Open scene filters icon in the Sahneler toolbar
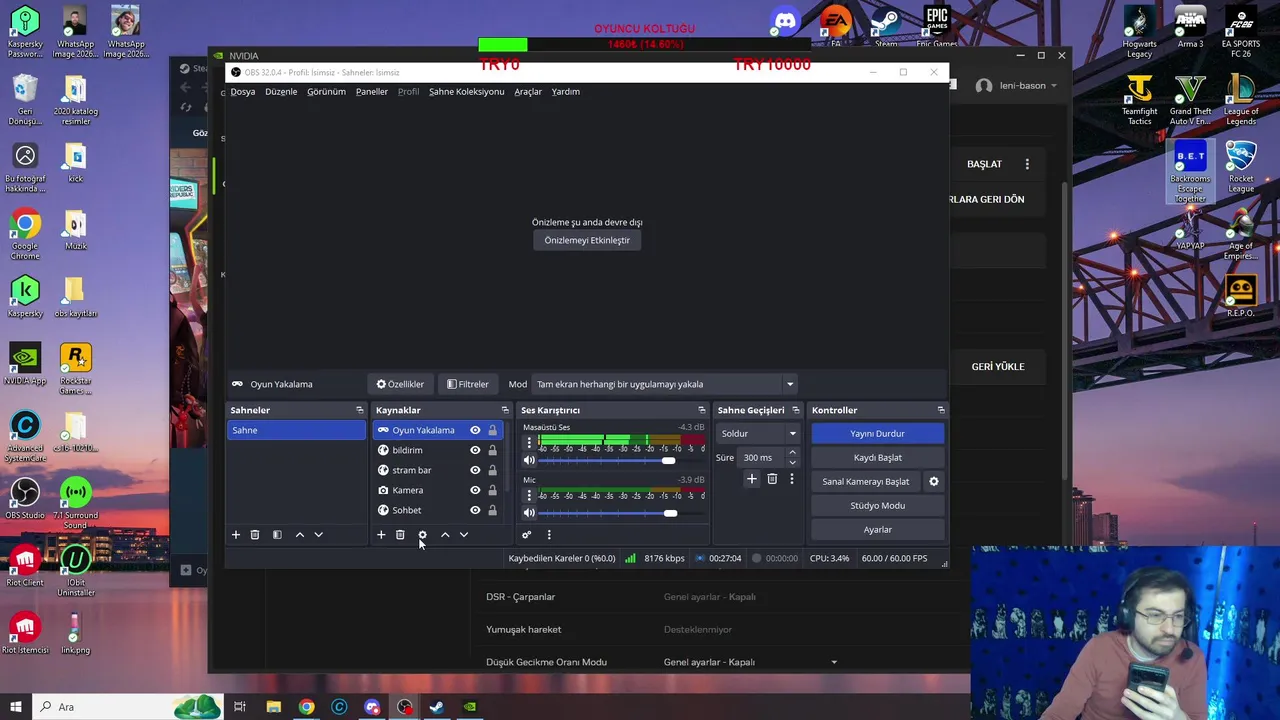Screen dimensions: 1280x720 pyautogui.click(x=277, y=535)
